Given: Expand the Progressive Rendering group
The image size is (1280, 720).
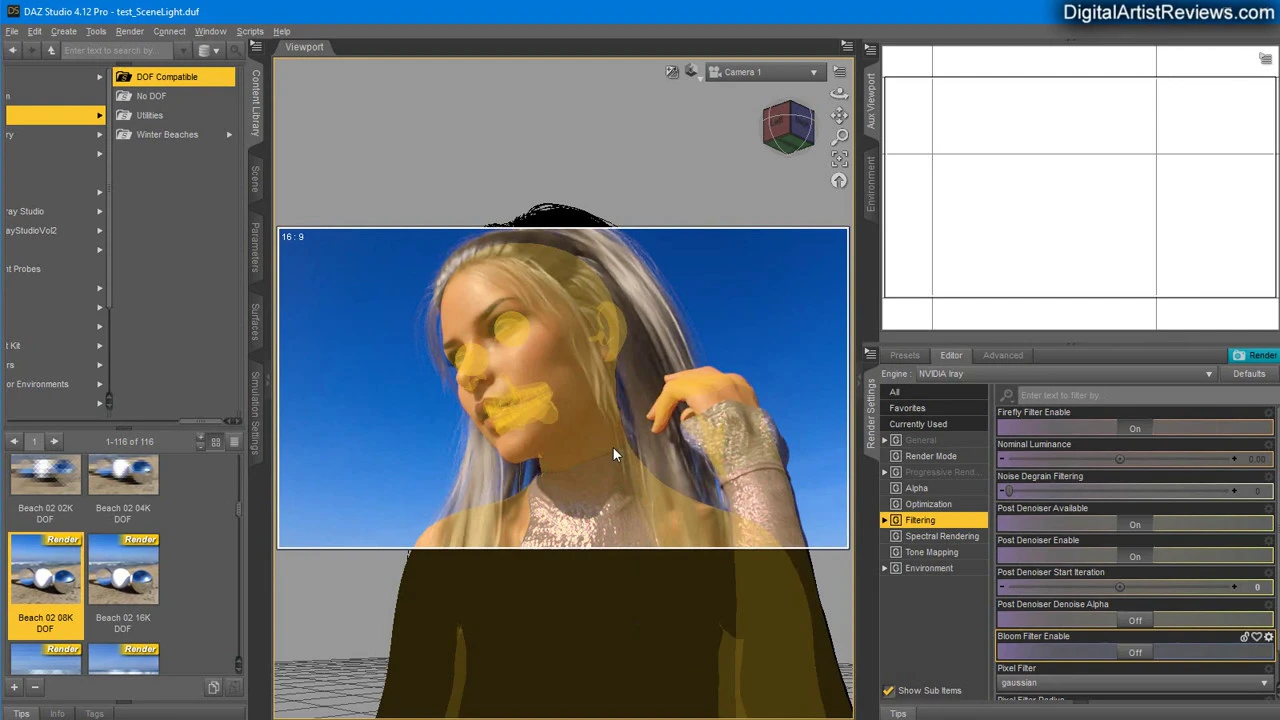Looking at the screenshot, I should 885,472.
